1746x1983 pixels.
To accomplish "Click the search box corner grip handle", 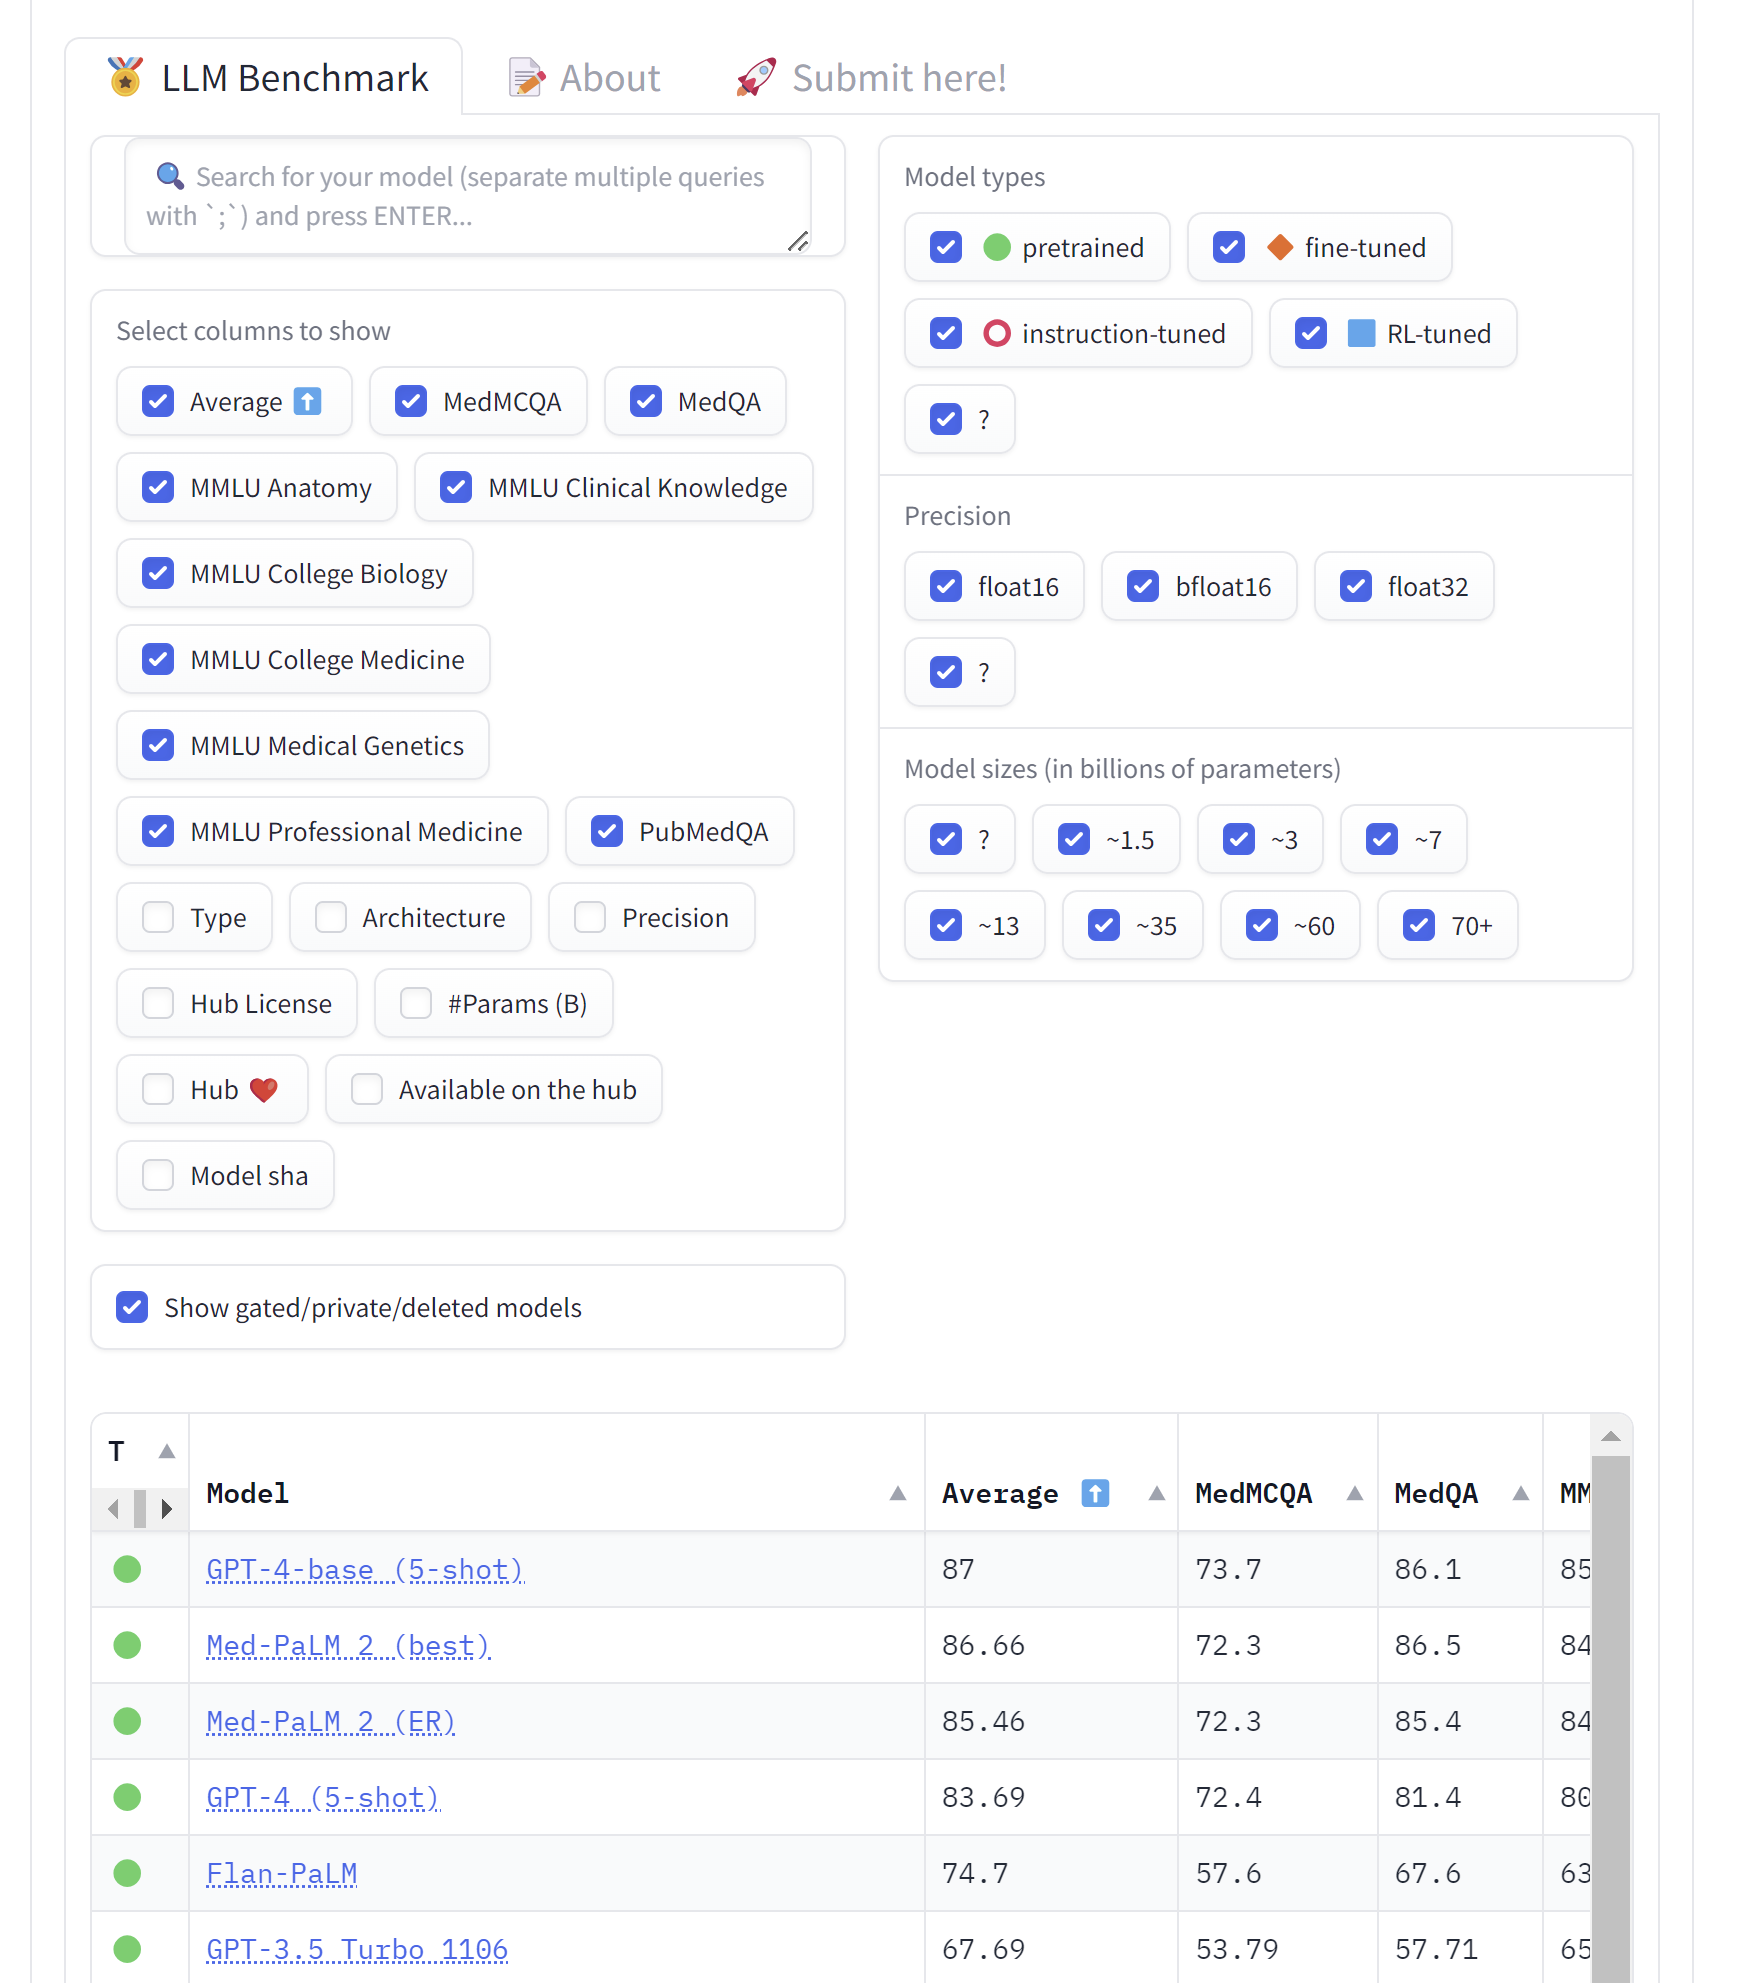I will [x=798, y=242].
